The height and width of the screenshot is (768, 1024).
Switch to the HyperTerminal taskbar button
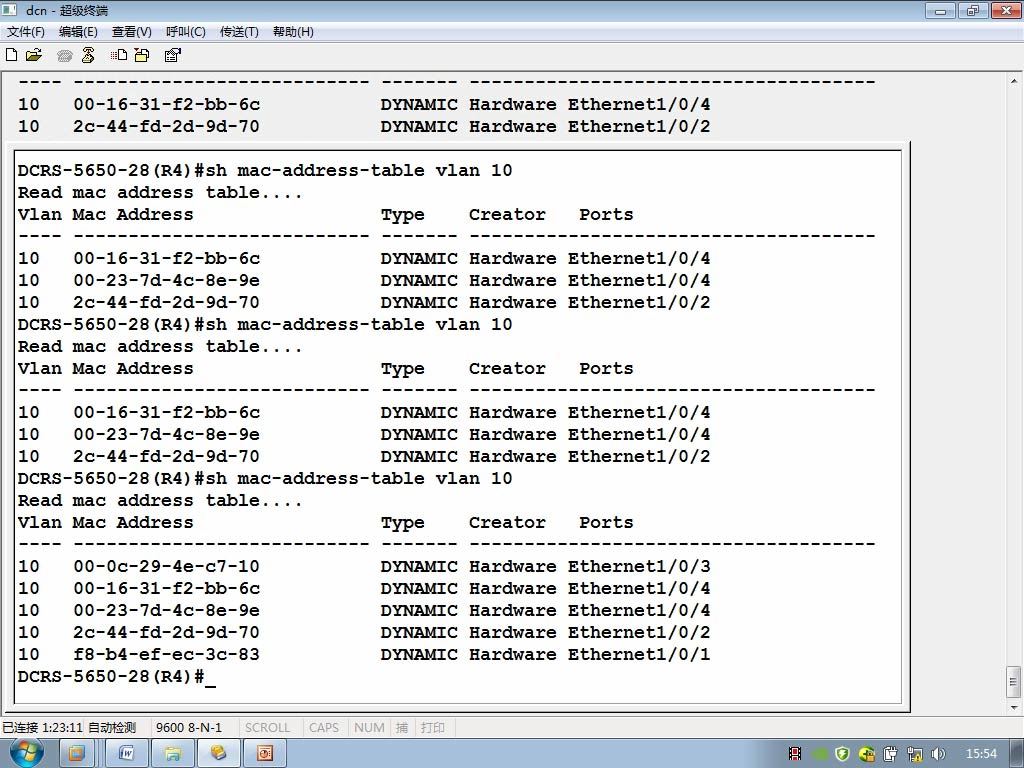pyautogui.click(x=218, y=754)
